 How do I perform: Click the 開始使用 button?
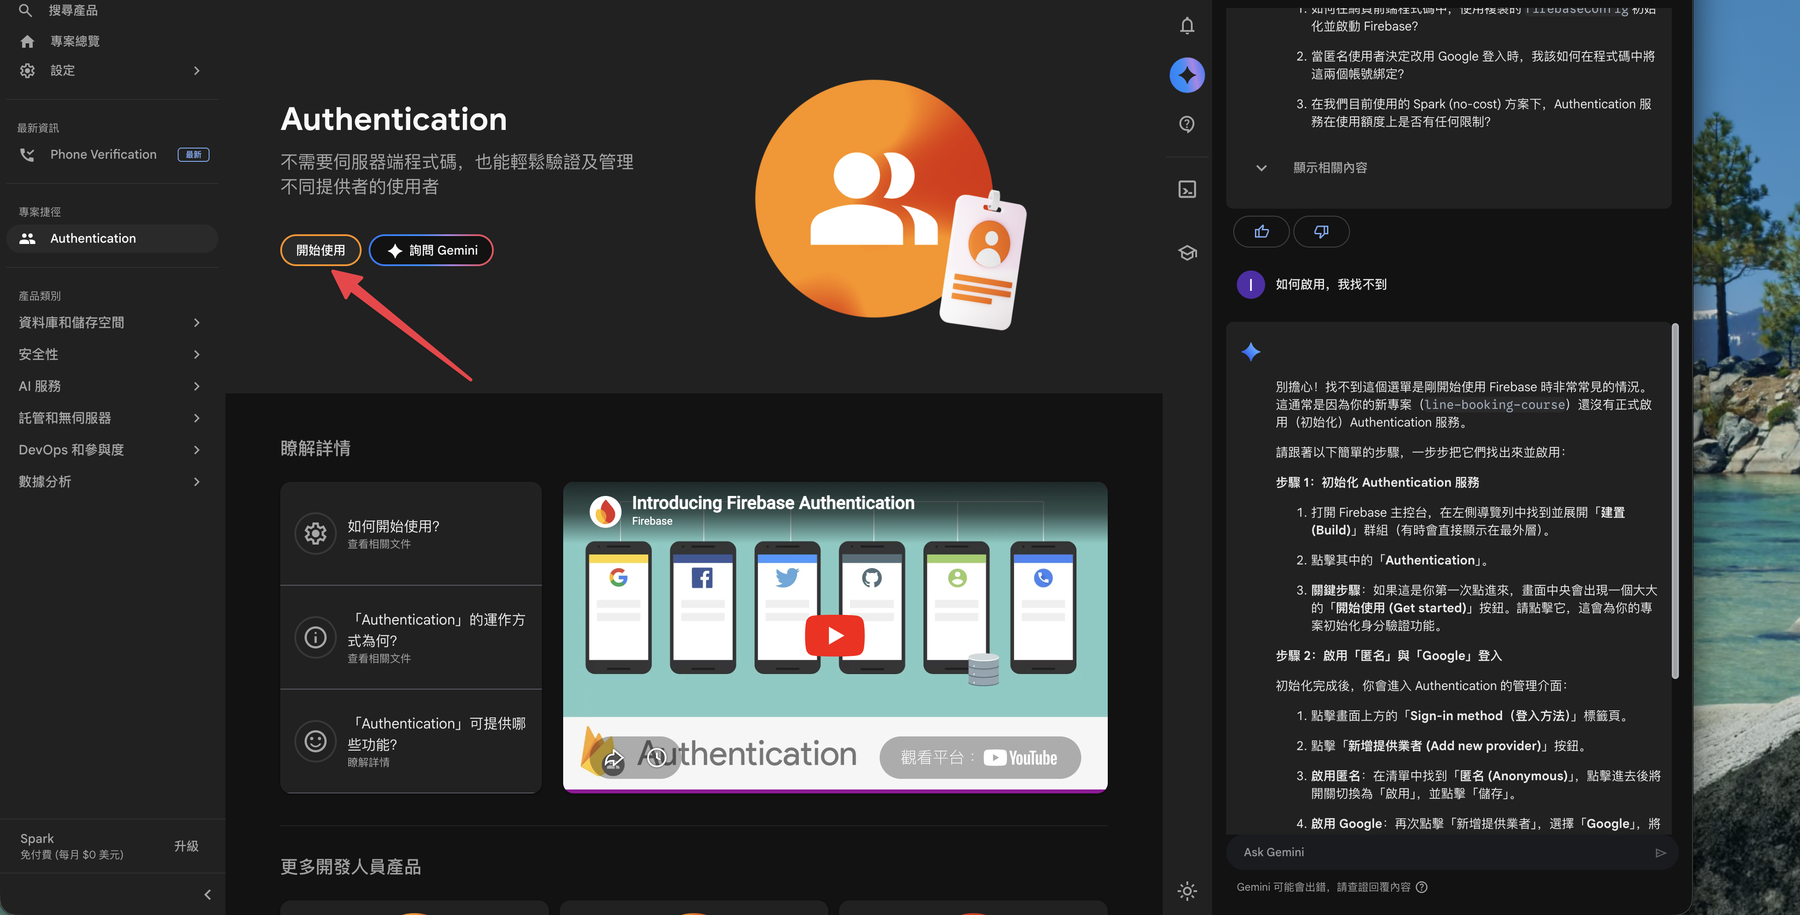(320, 250)
